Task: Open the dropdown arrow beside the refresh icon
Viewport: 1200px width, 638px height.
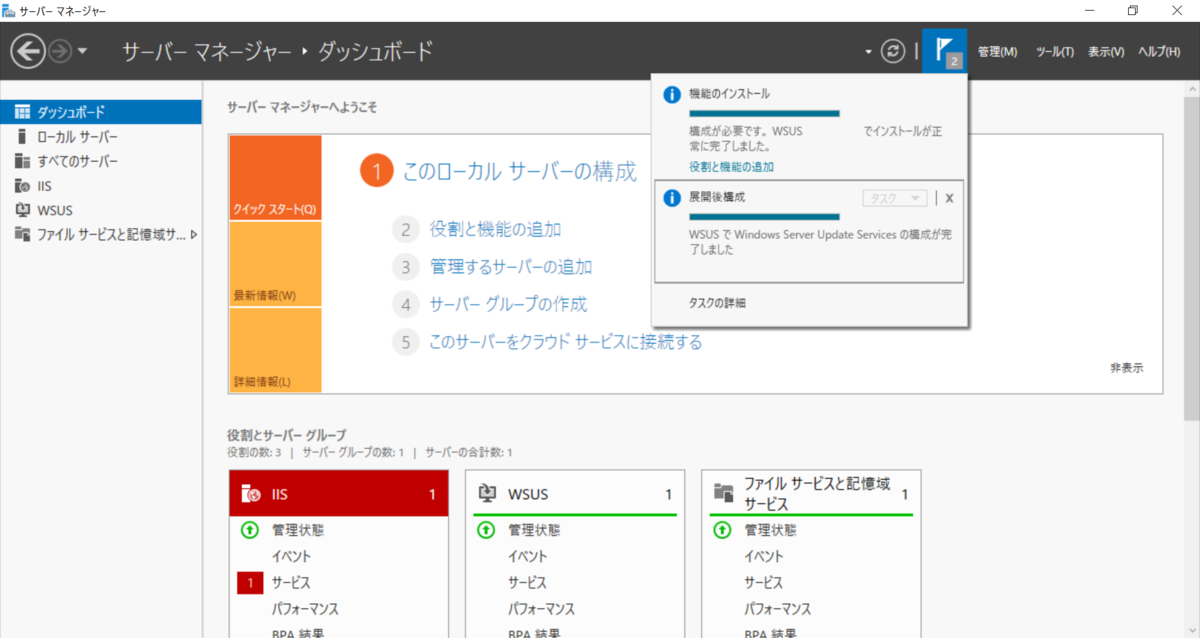Action: [868, 52]
